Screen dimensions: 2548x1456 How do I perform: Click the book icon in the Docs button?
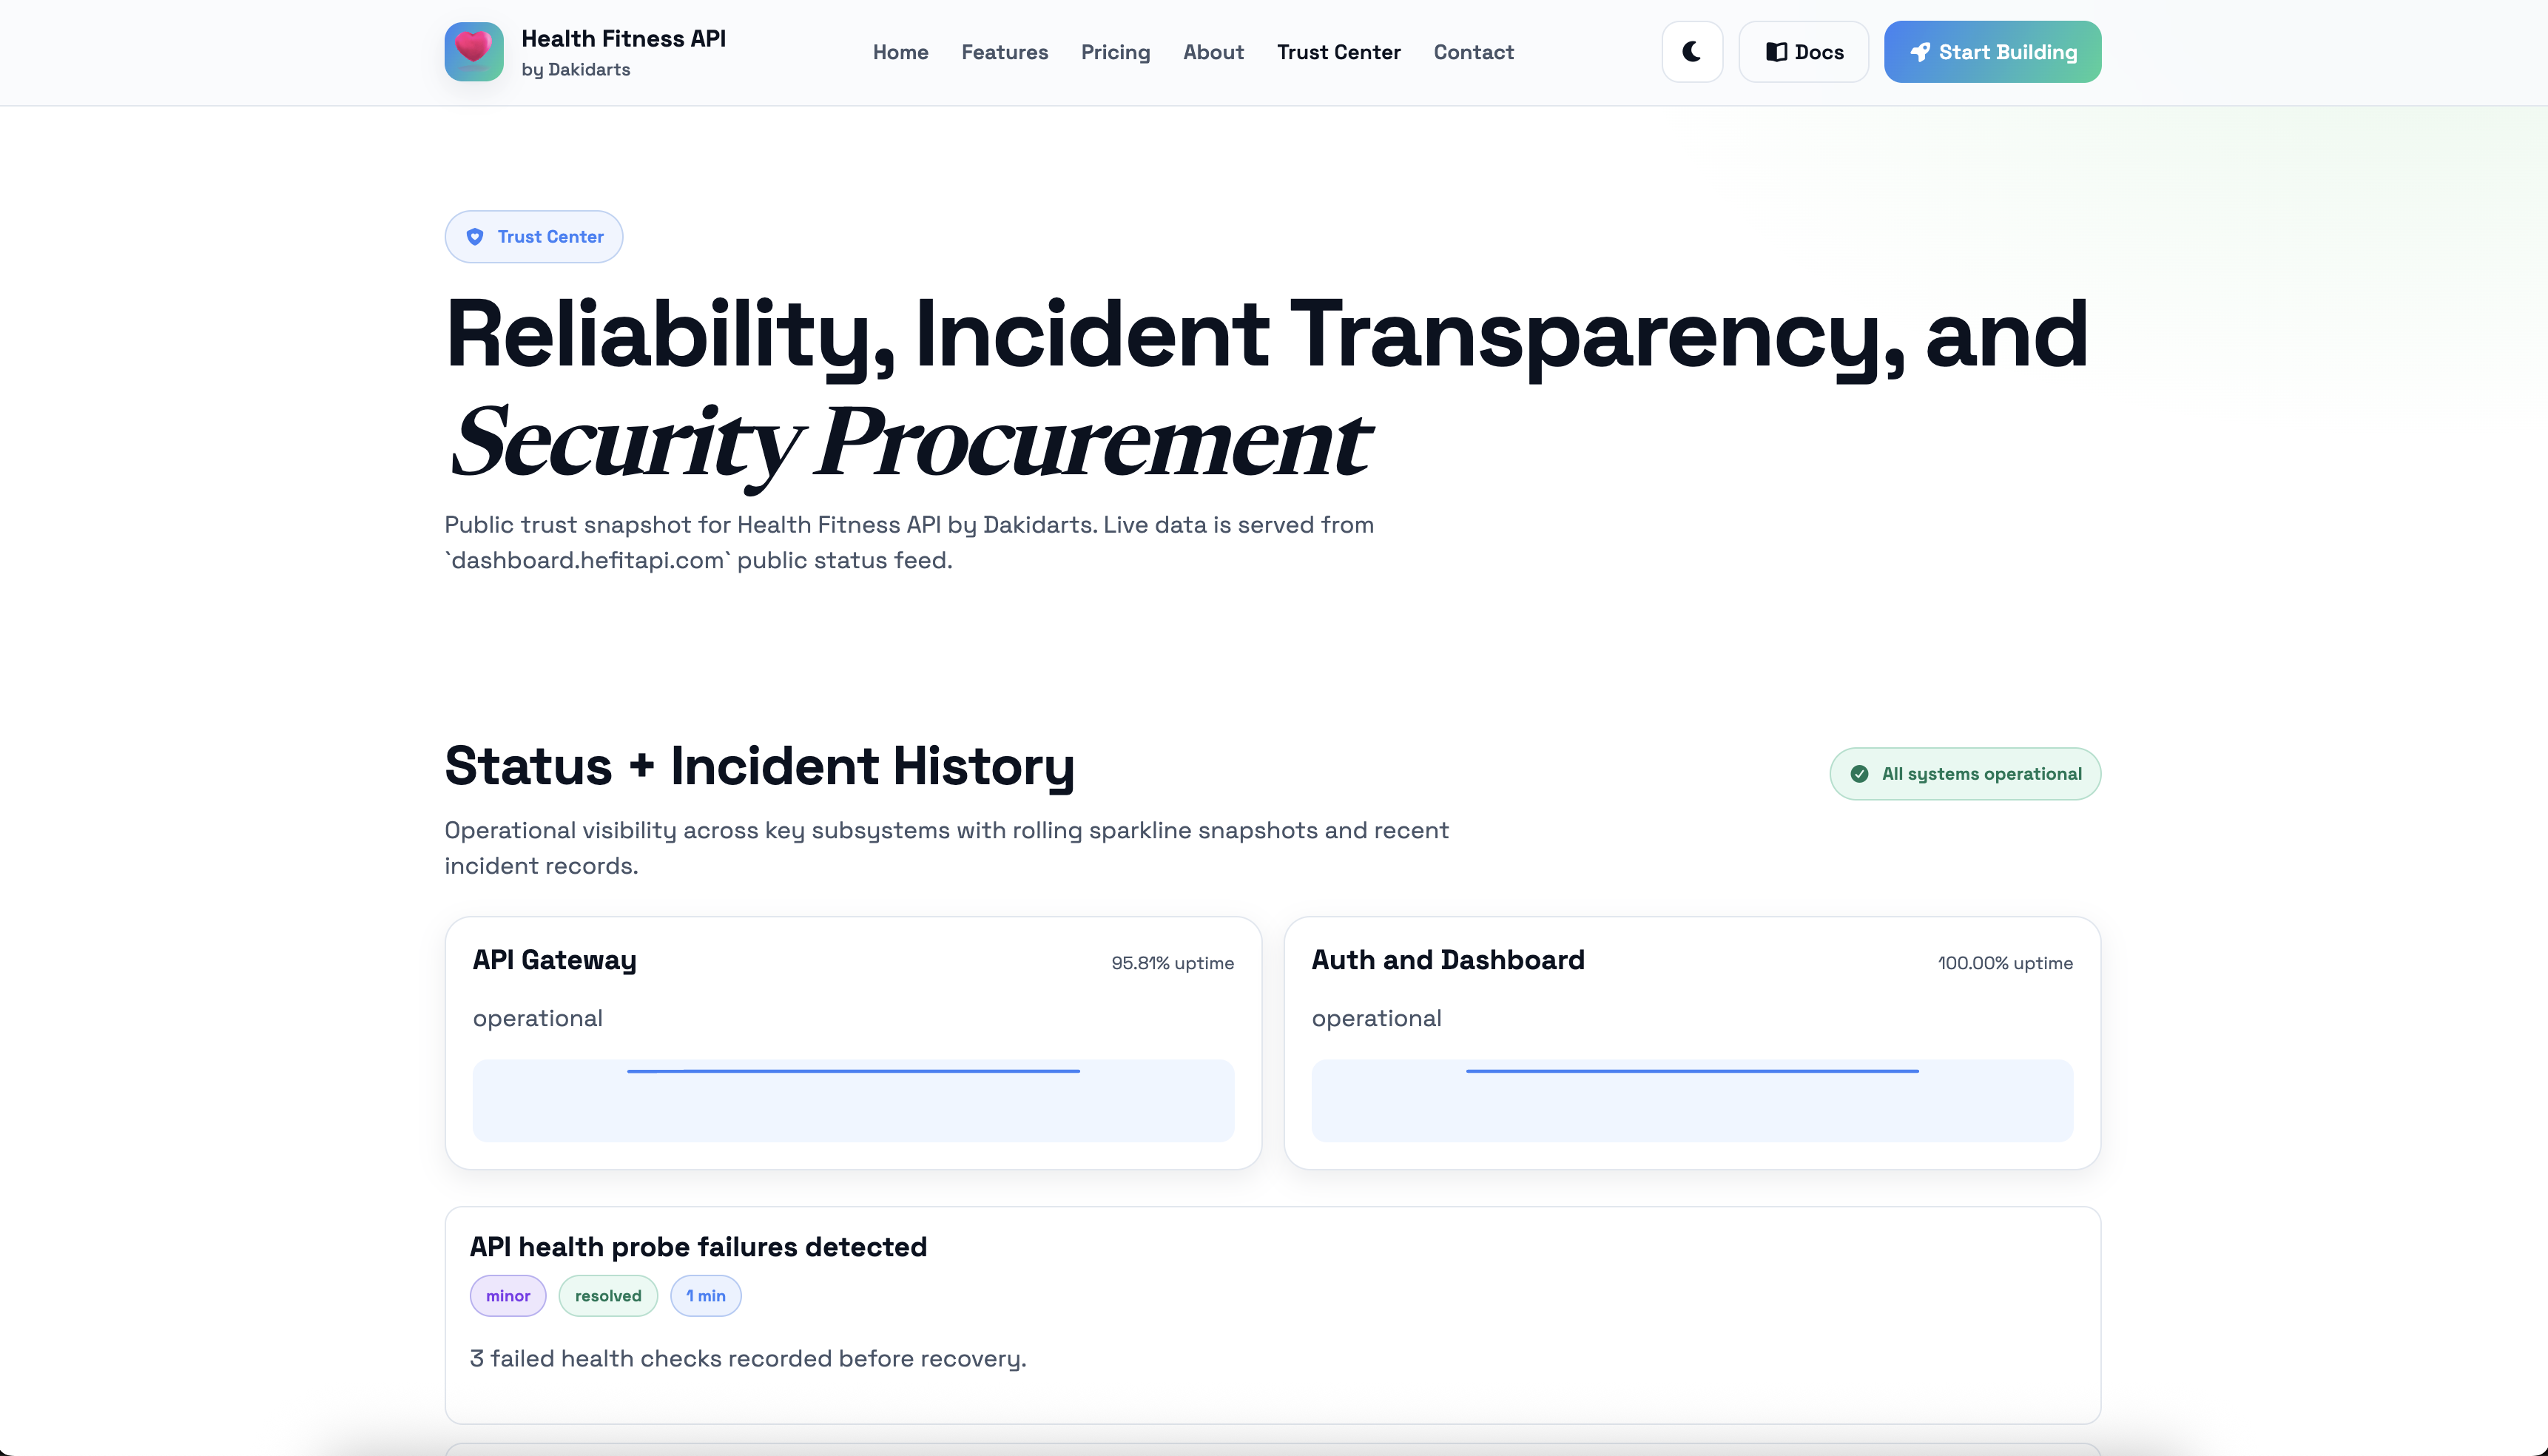[1776, 52]
